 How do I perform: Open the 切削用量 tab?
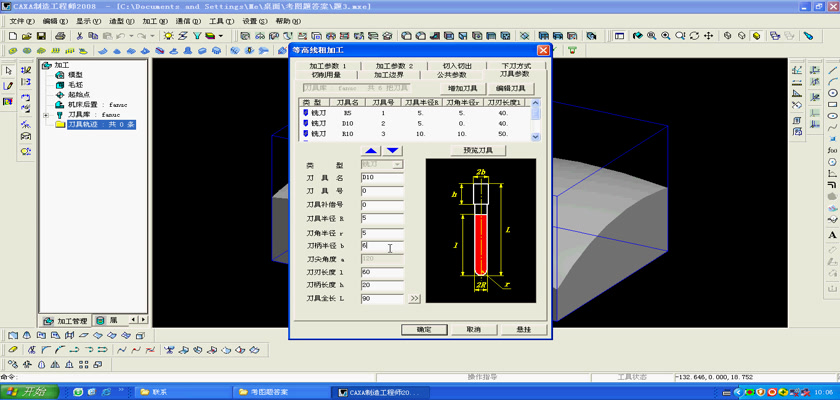pos(326,75)
